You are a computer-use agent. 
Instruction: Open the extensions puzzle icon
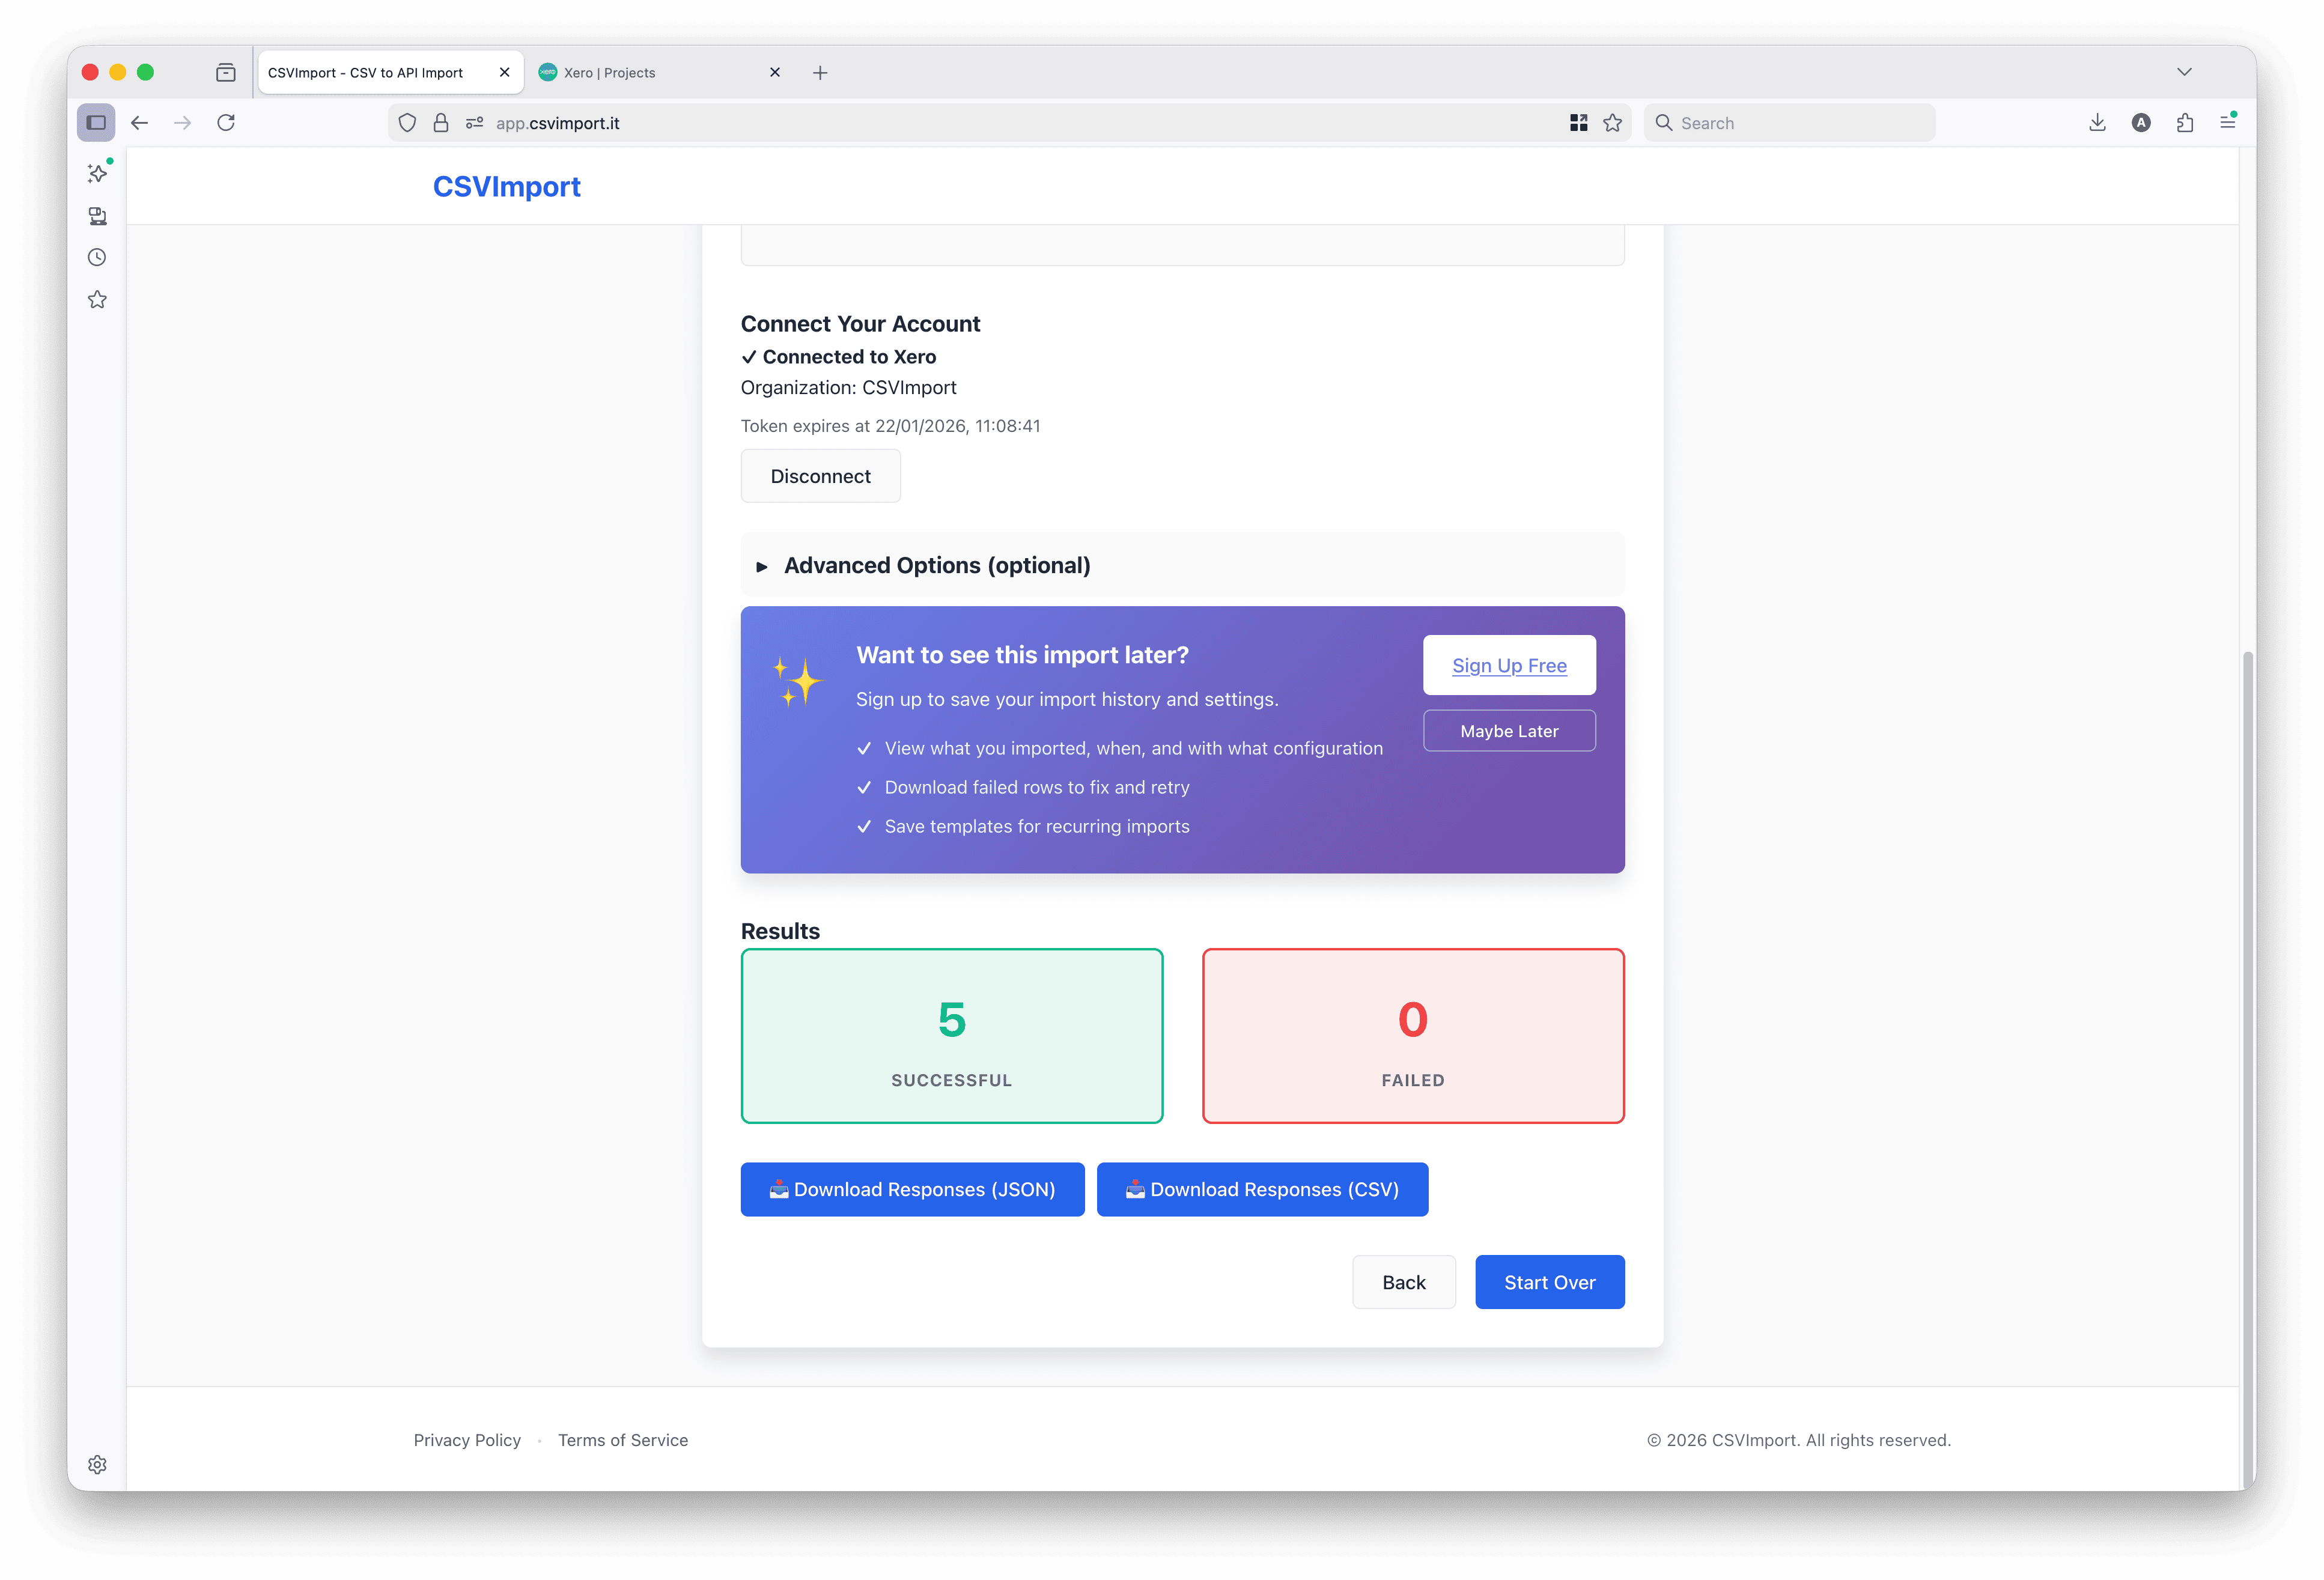pos(2185,123)
